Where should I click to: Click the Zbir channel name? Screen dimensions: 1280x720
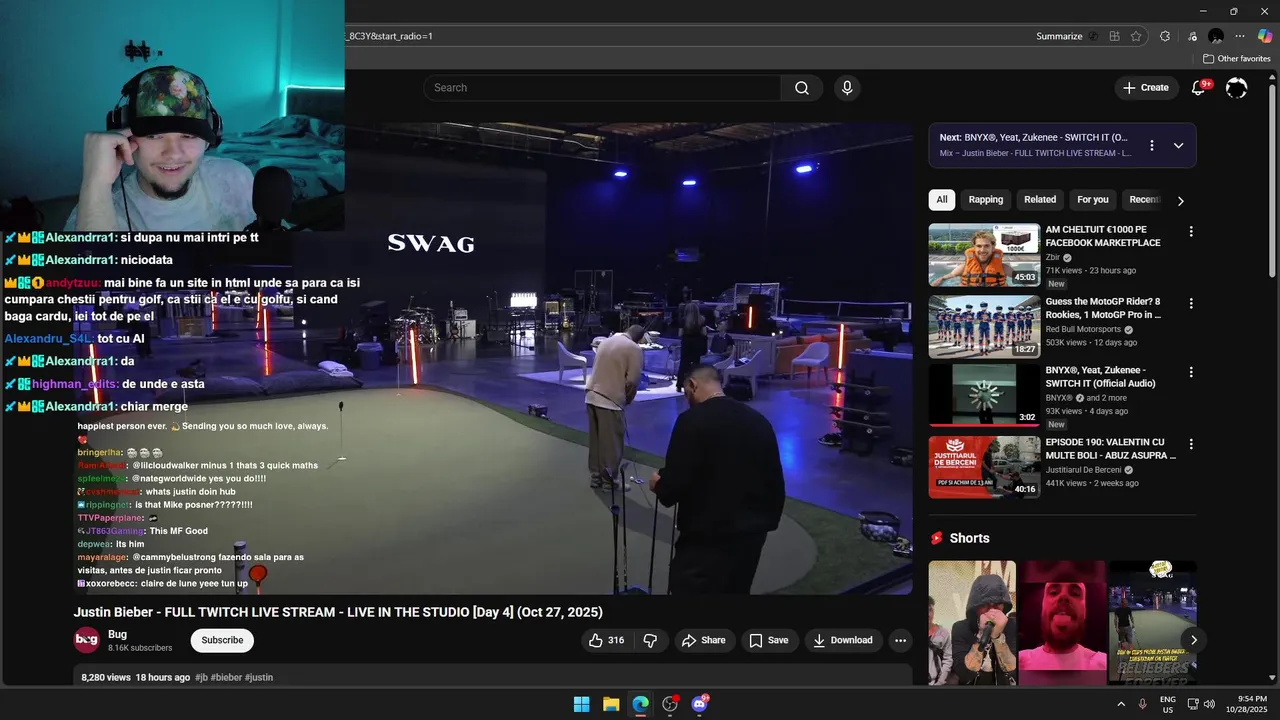click(x=1053, y=257)
